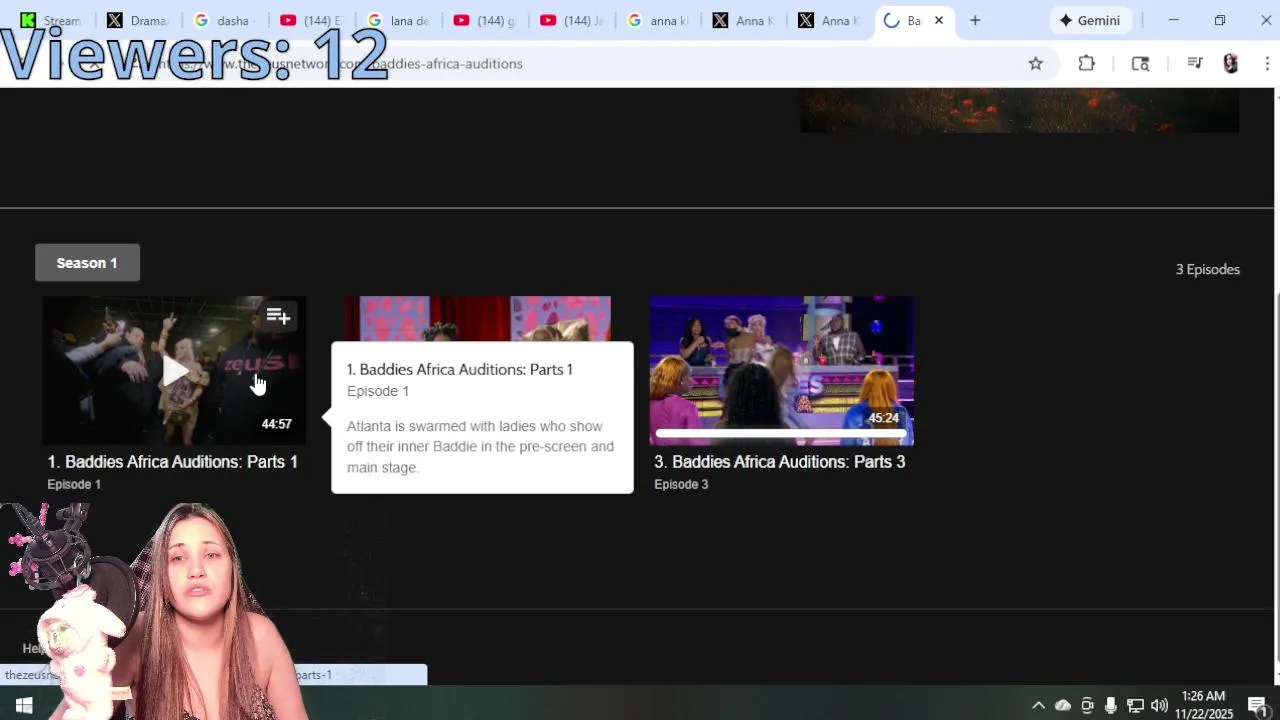Switch to the Google 'anna k' tab
This screenshot has width=1280, height=720.
click(657, 20)
